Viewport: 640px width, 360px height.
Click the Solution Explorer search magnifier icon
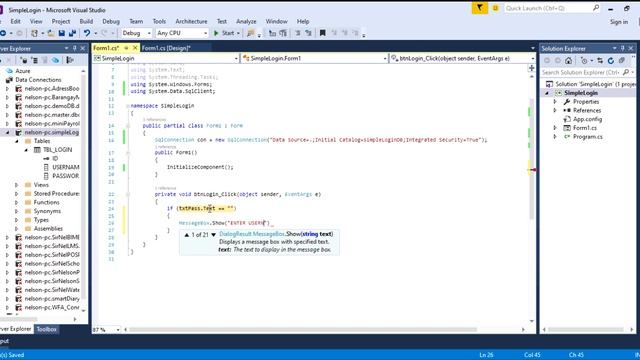pyautogui.click(x=626, y=72)
